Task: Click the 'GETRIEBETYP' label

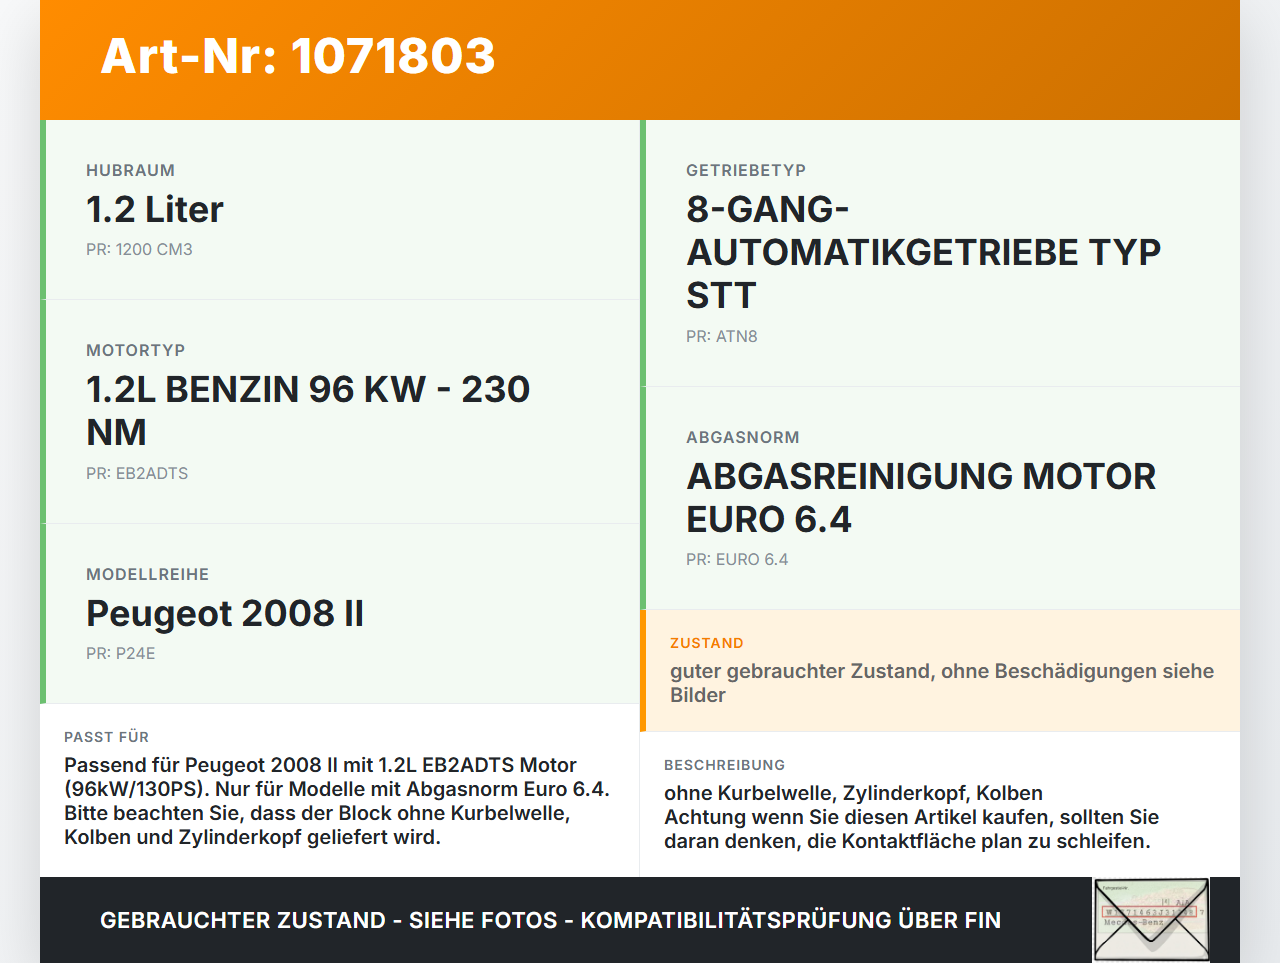Action: [746, 170]
